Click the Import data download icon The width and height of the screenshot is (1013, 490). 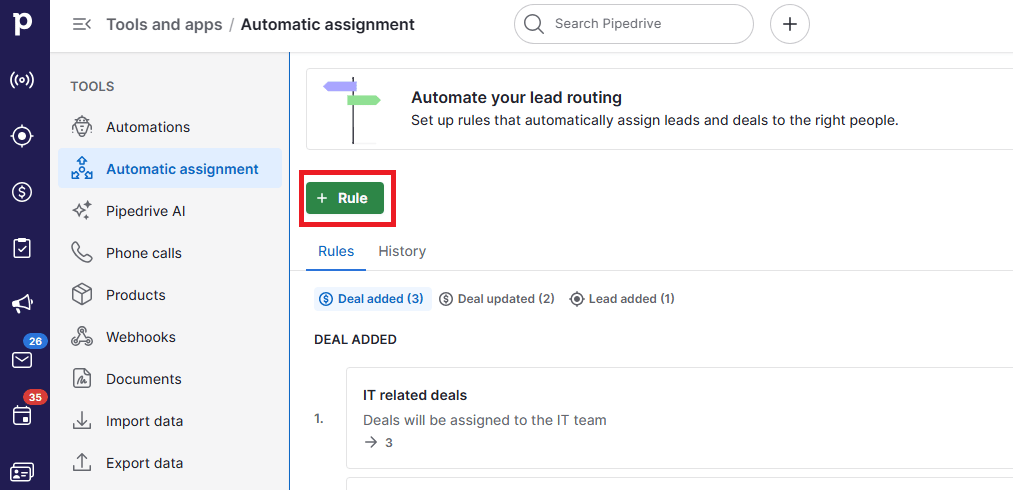(82, 421)
